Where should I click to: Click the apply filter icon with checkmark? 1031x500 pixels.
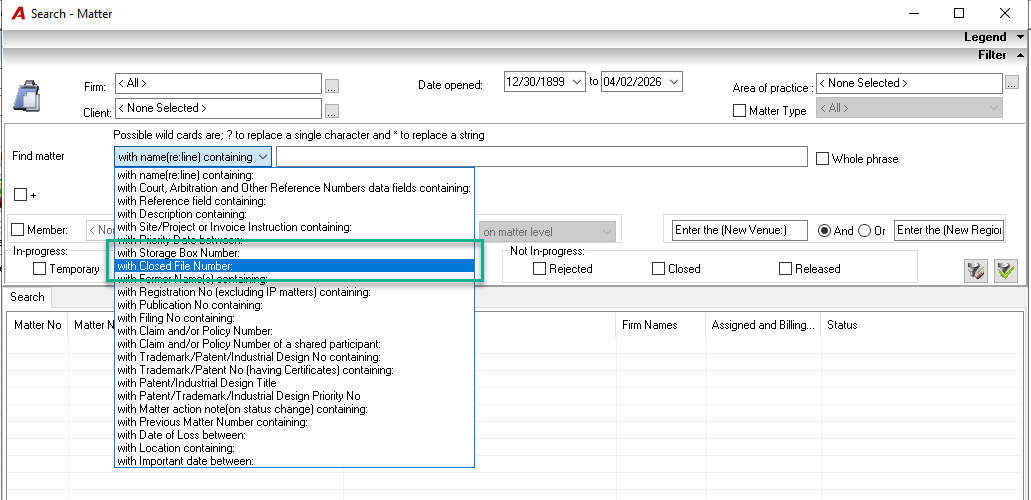(x=1005, y=271)
